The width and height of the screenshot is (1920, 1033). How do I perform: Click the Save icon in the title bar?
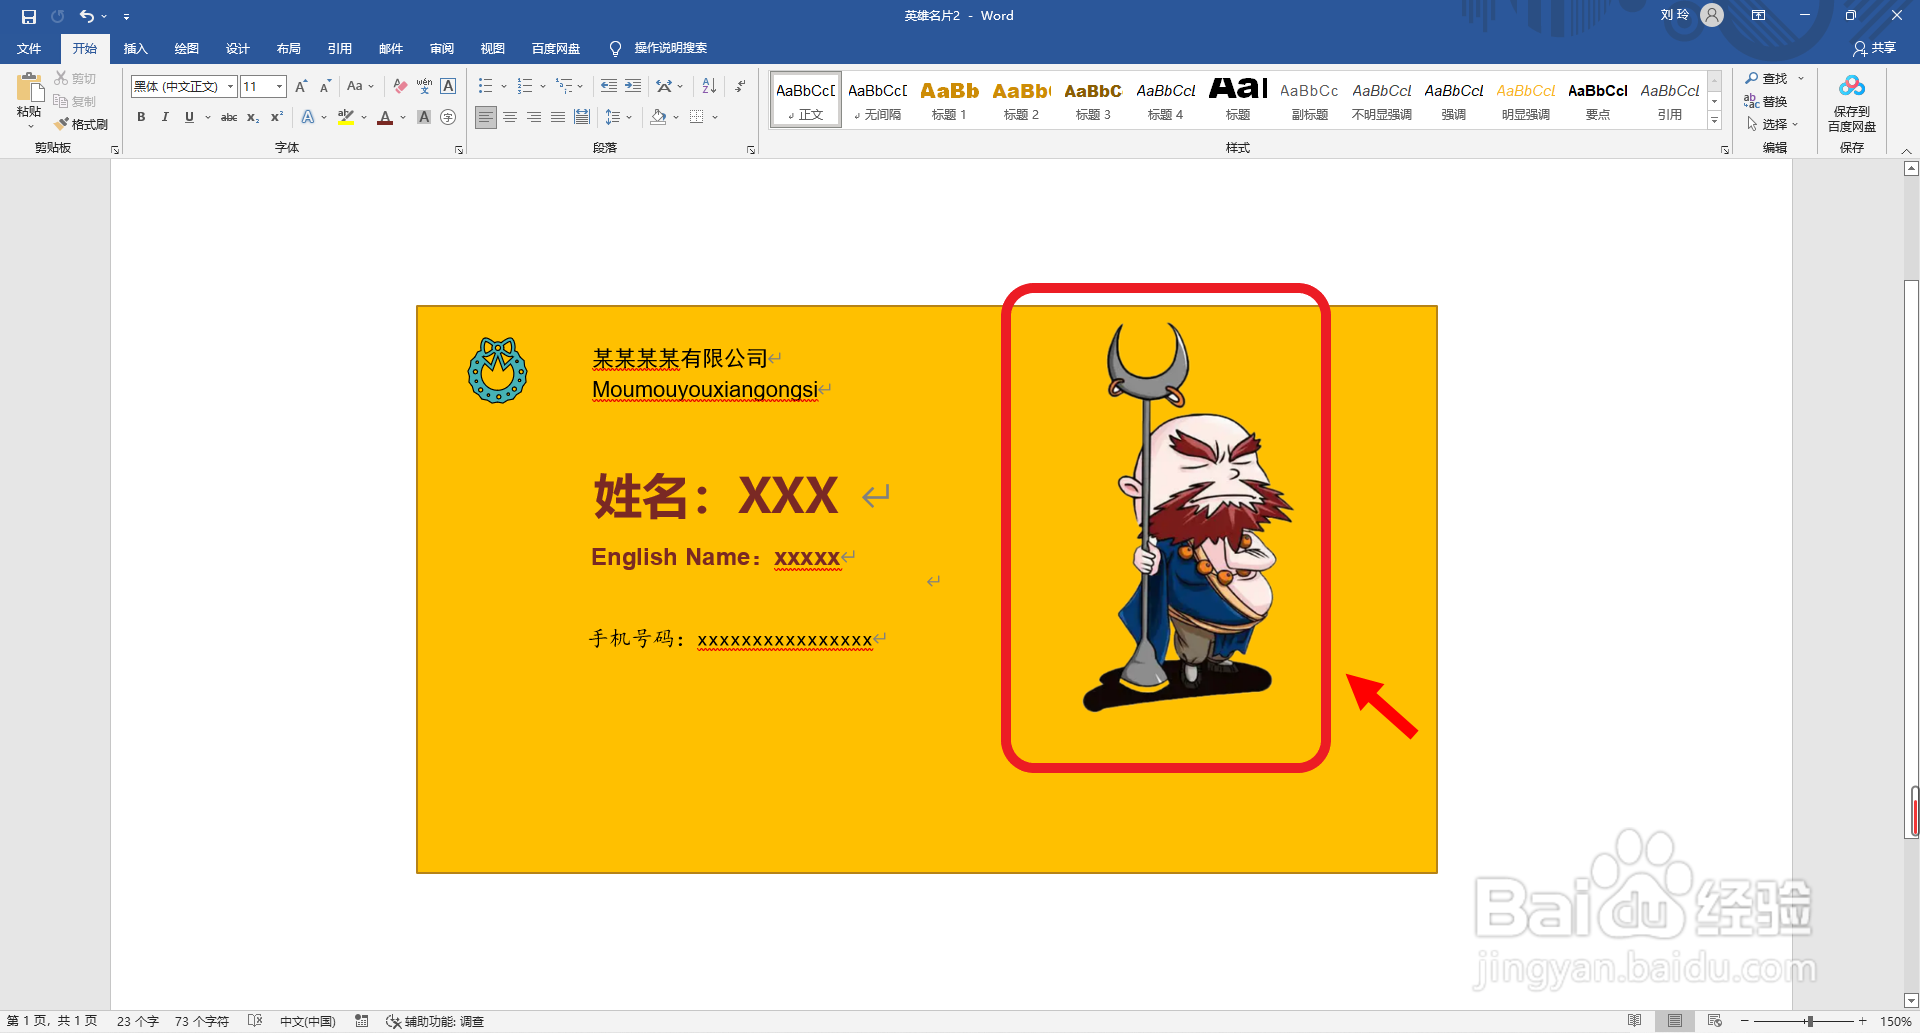point(28,16)
